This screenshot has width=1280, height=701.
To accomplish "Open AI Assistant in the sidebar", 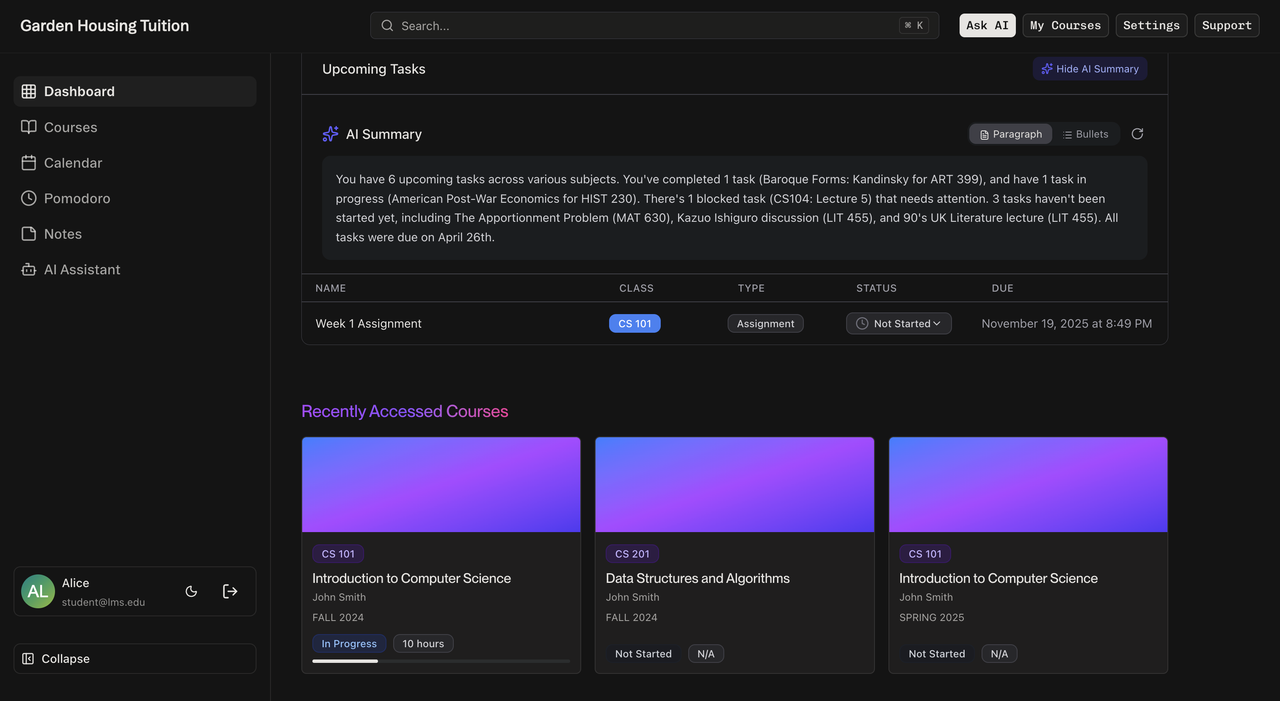I will [135, 270].
